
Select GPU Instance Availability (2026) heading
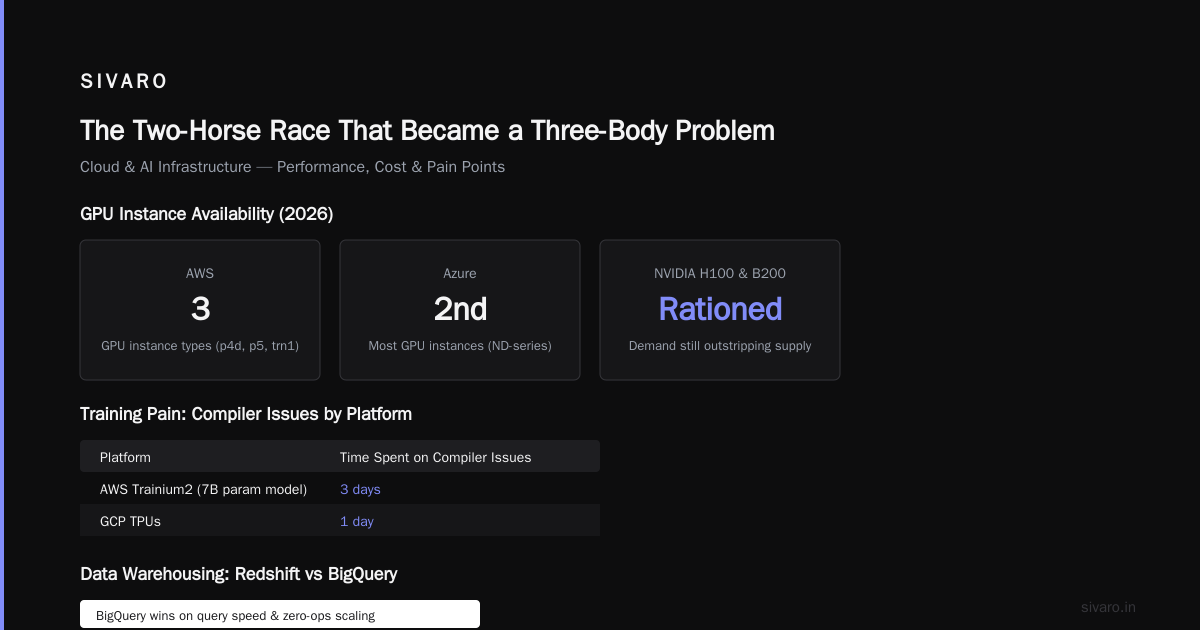click(206, 214)
